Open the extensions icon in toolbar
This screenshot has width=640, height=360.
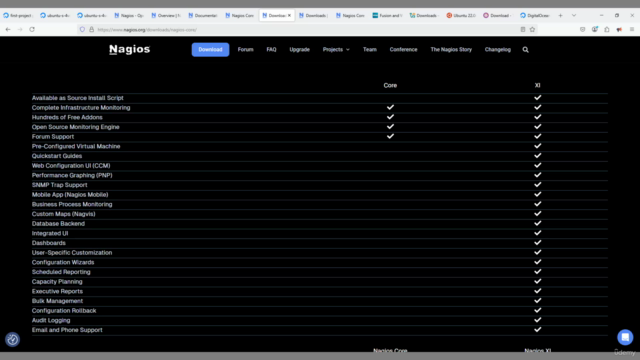pyautogui.click(x=607, y=29)
